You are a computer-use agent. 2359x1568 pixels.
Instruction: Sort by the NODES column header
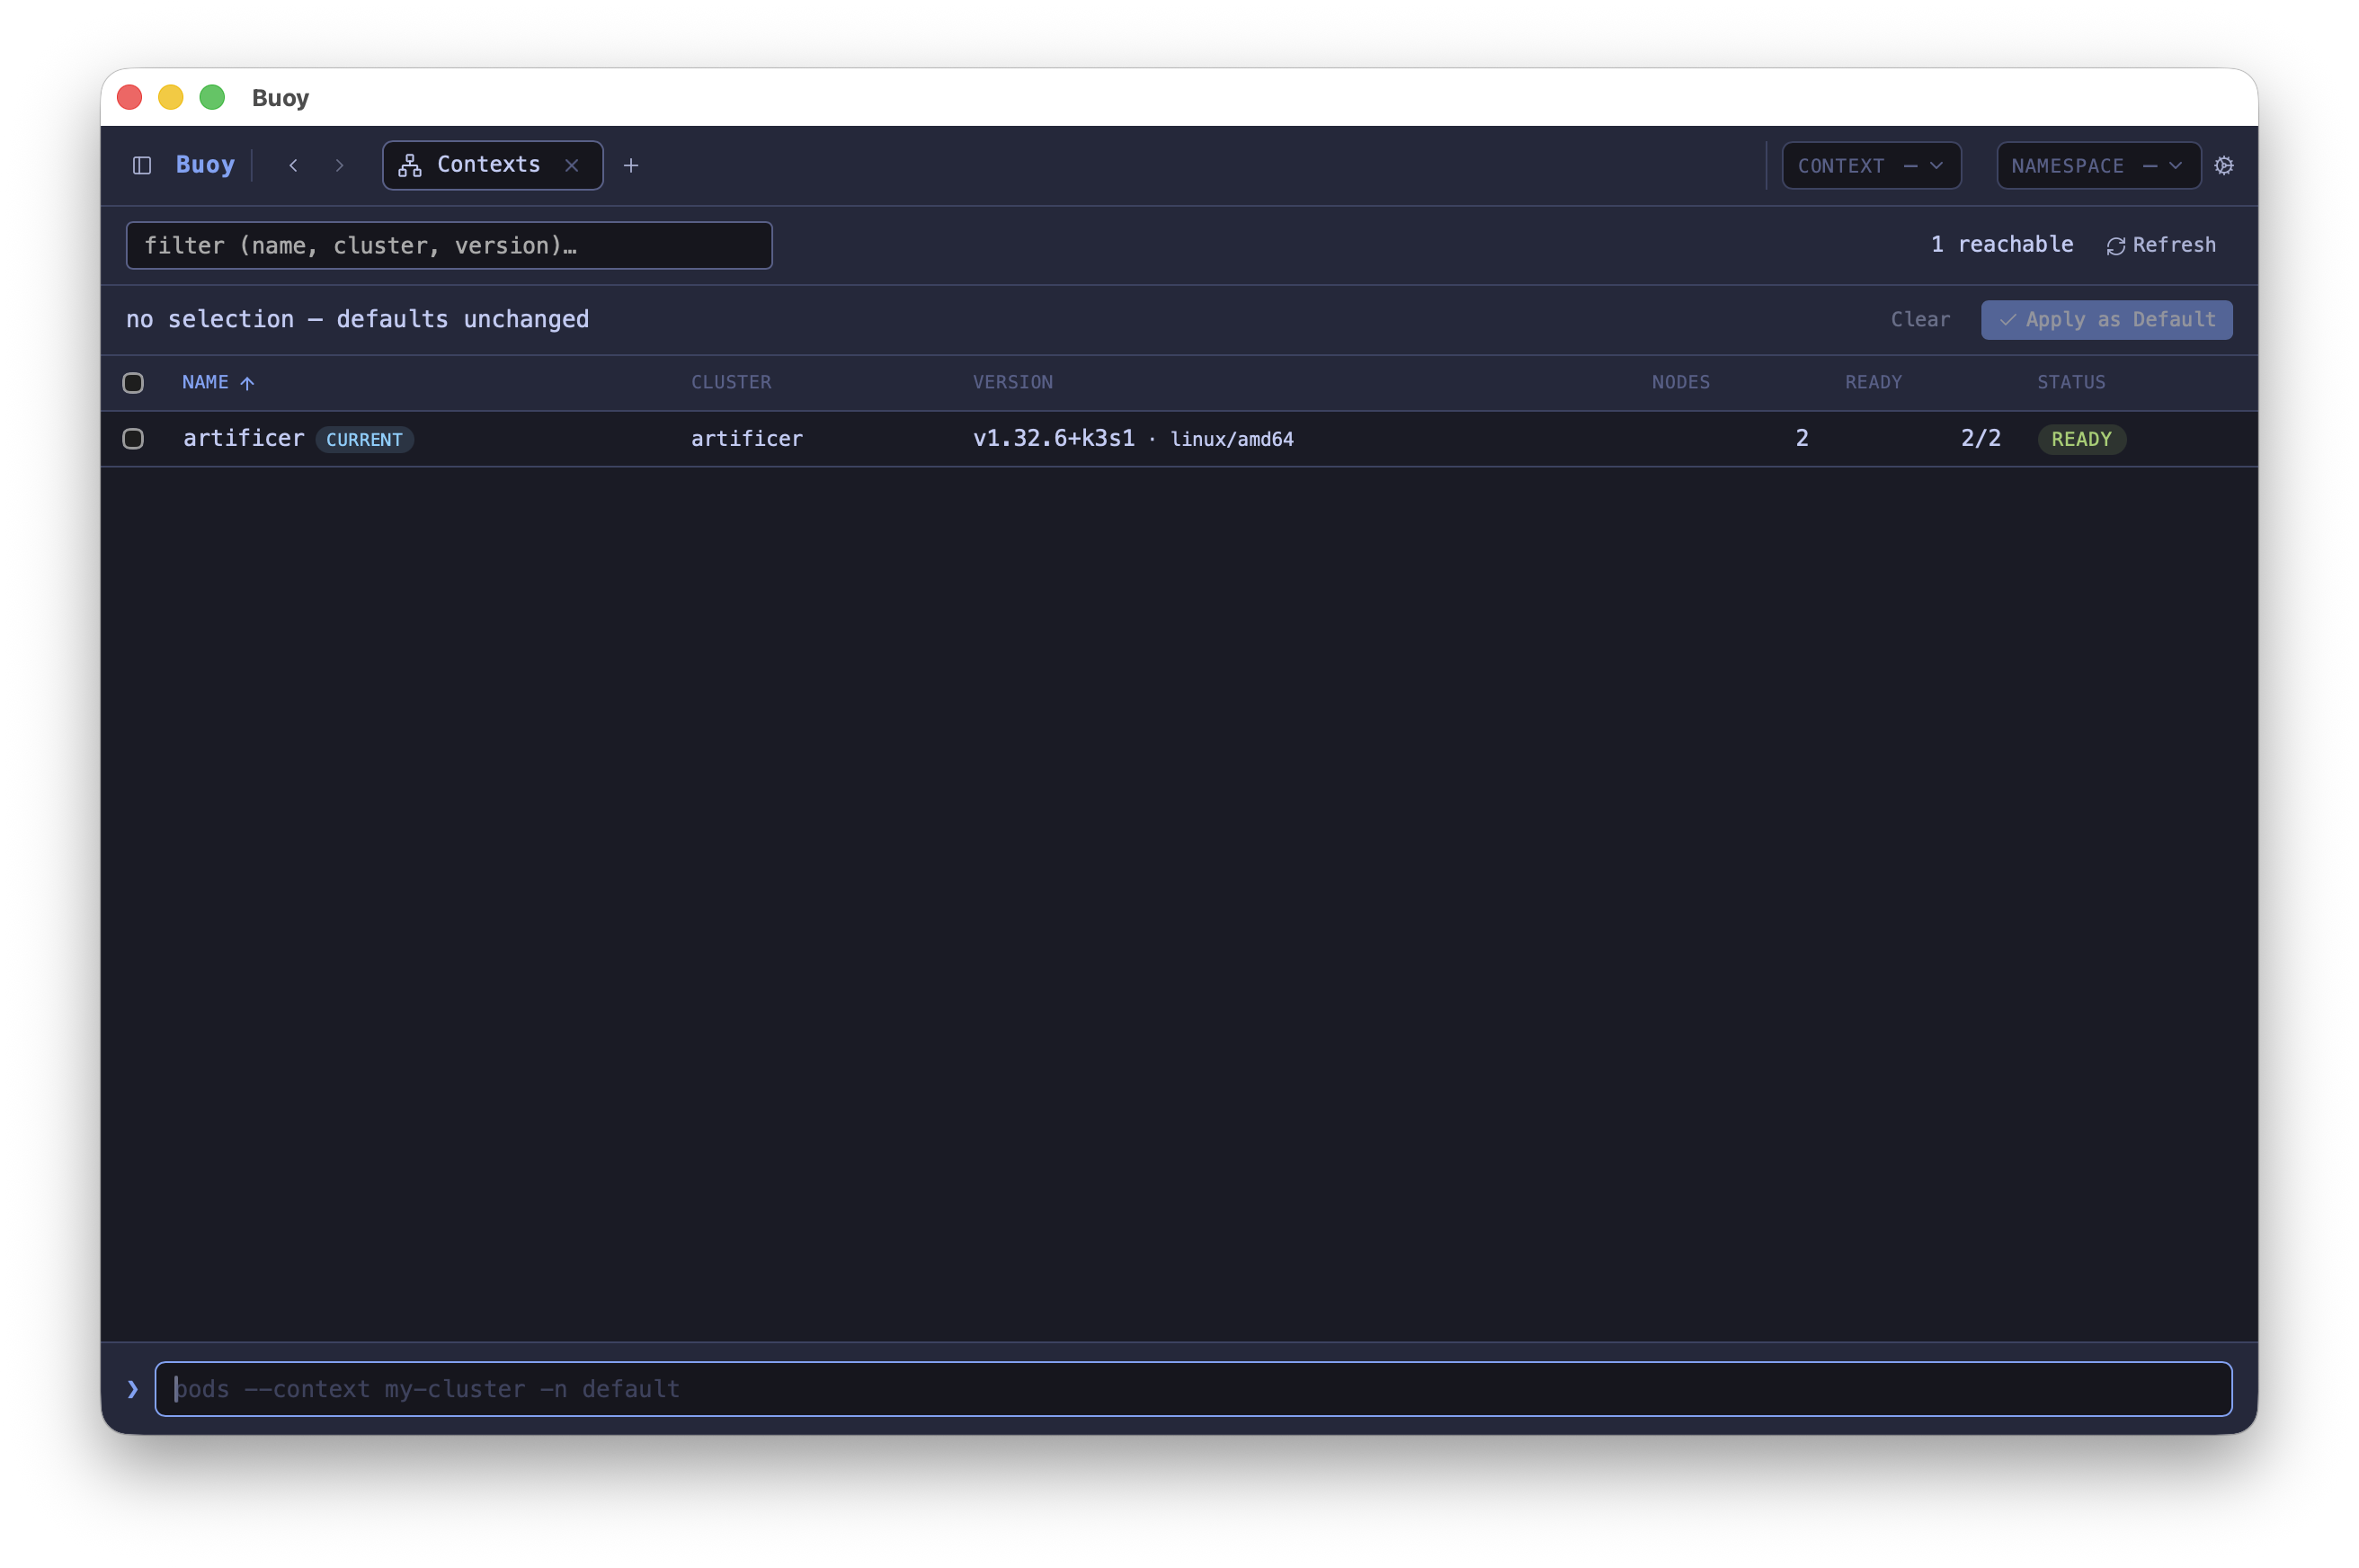pyautogui.click(x=1680, y=382)
